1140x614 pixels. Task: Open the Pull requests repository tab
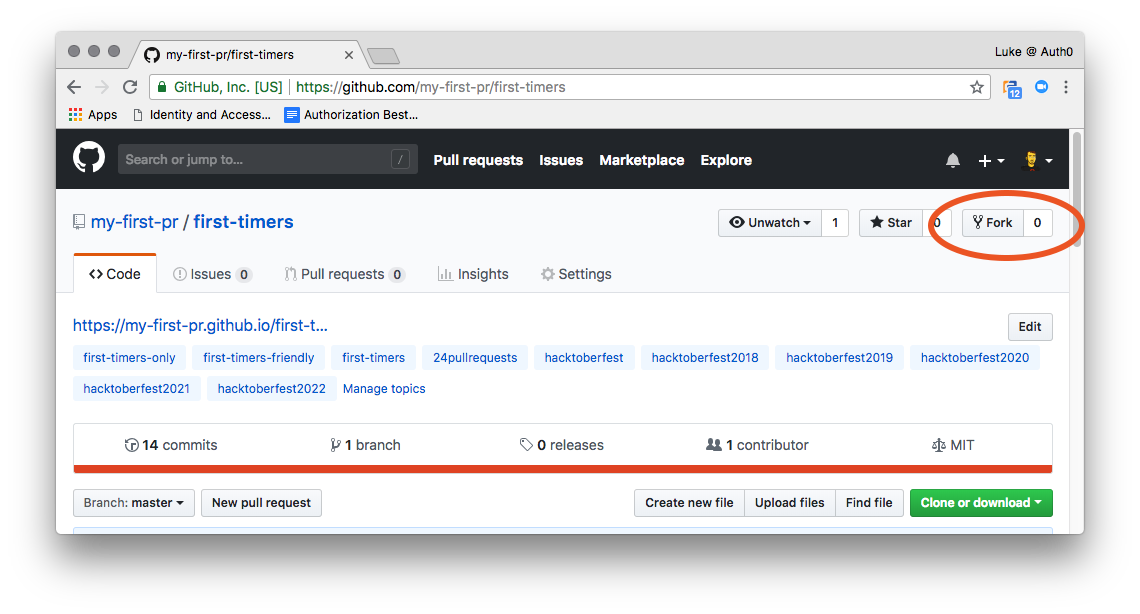[344, 274]
